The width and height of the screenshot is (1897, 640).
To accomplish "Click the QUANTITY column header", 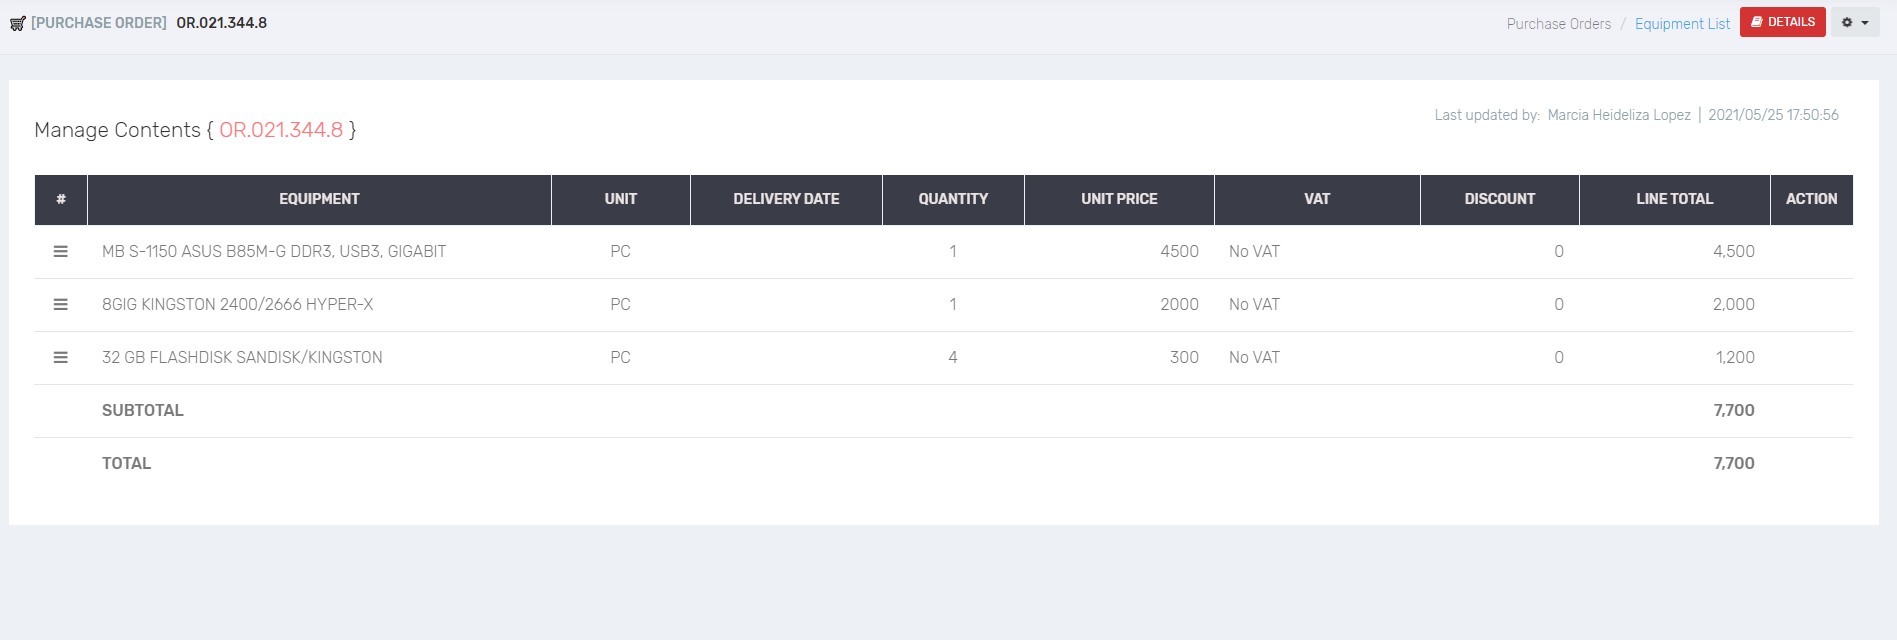I will point(953,199).
